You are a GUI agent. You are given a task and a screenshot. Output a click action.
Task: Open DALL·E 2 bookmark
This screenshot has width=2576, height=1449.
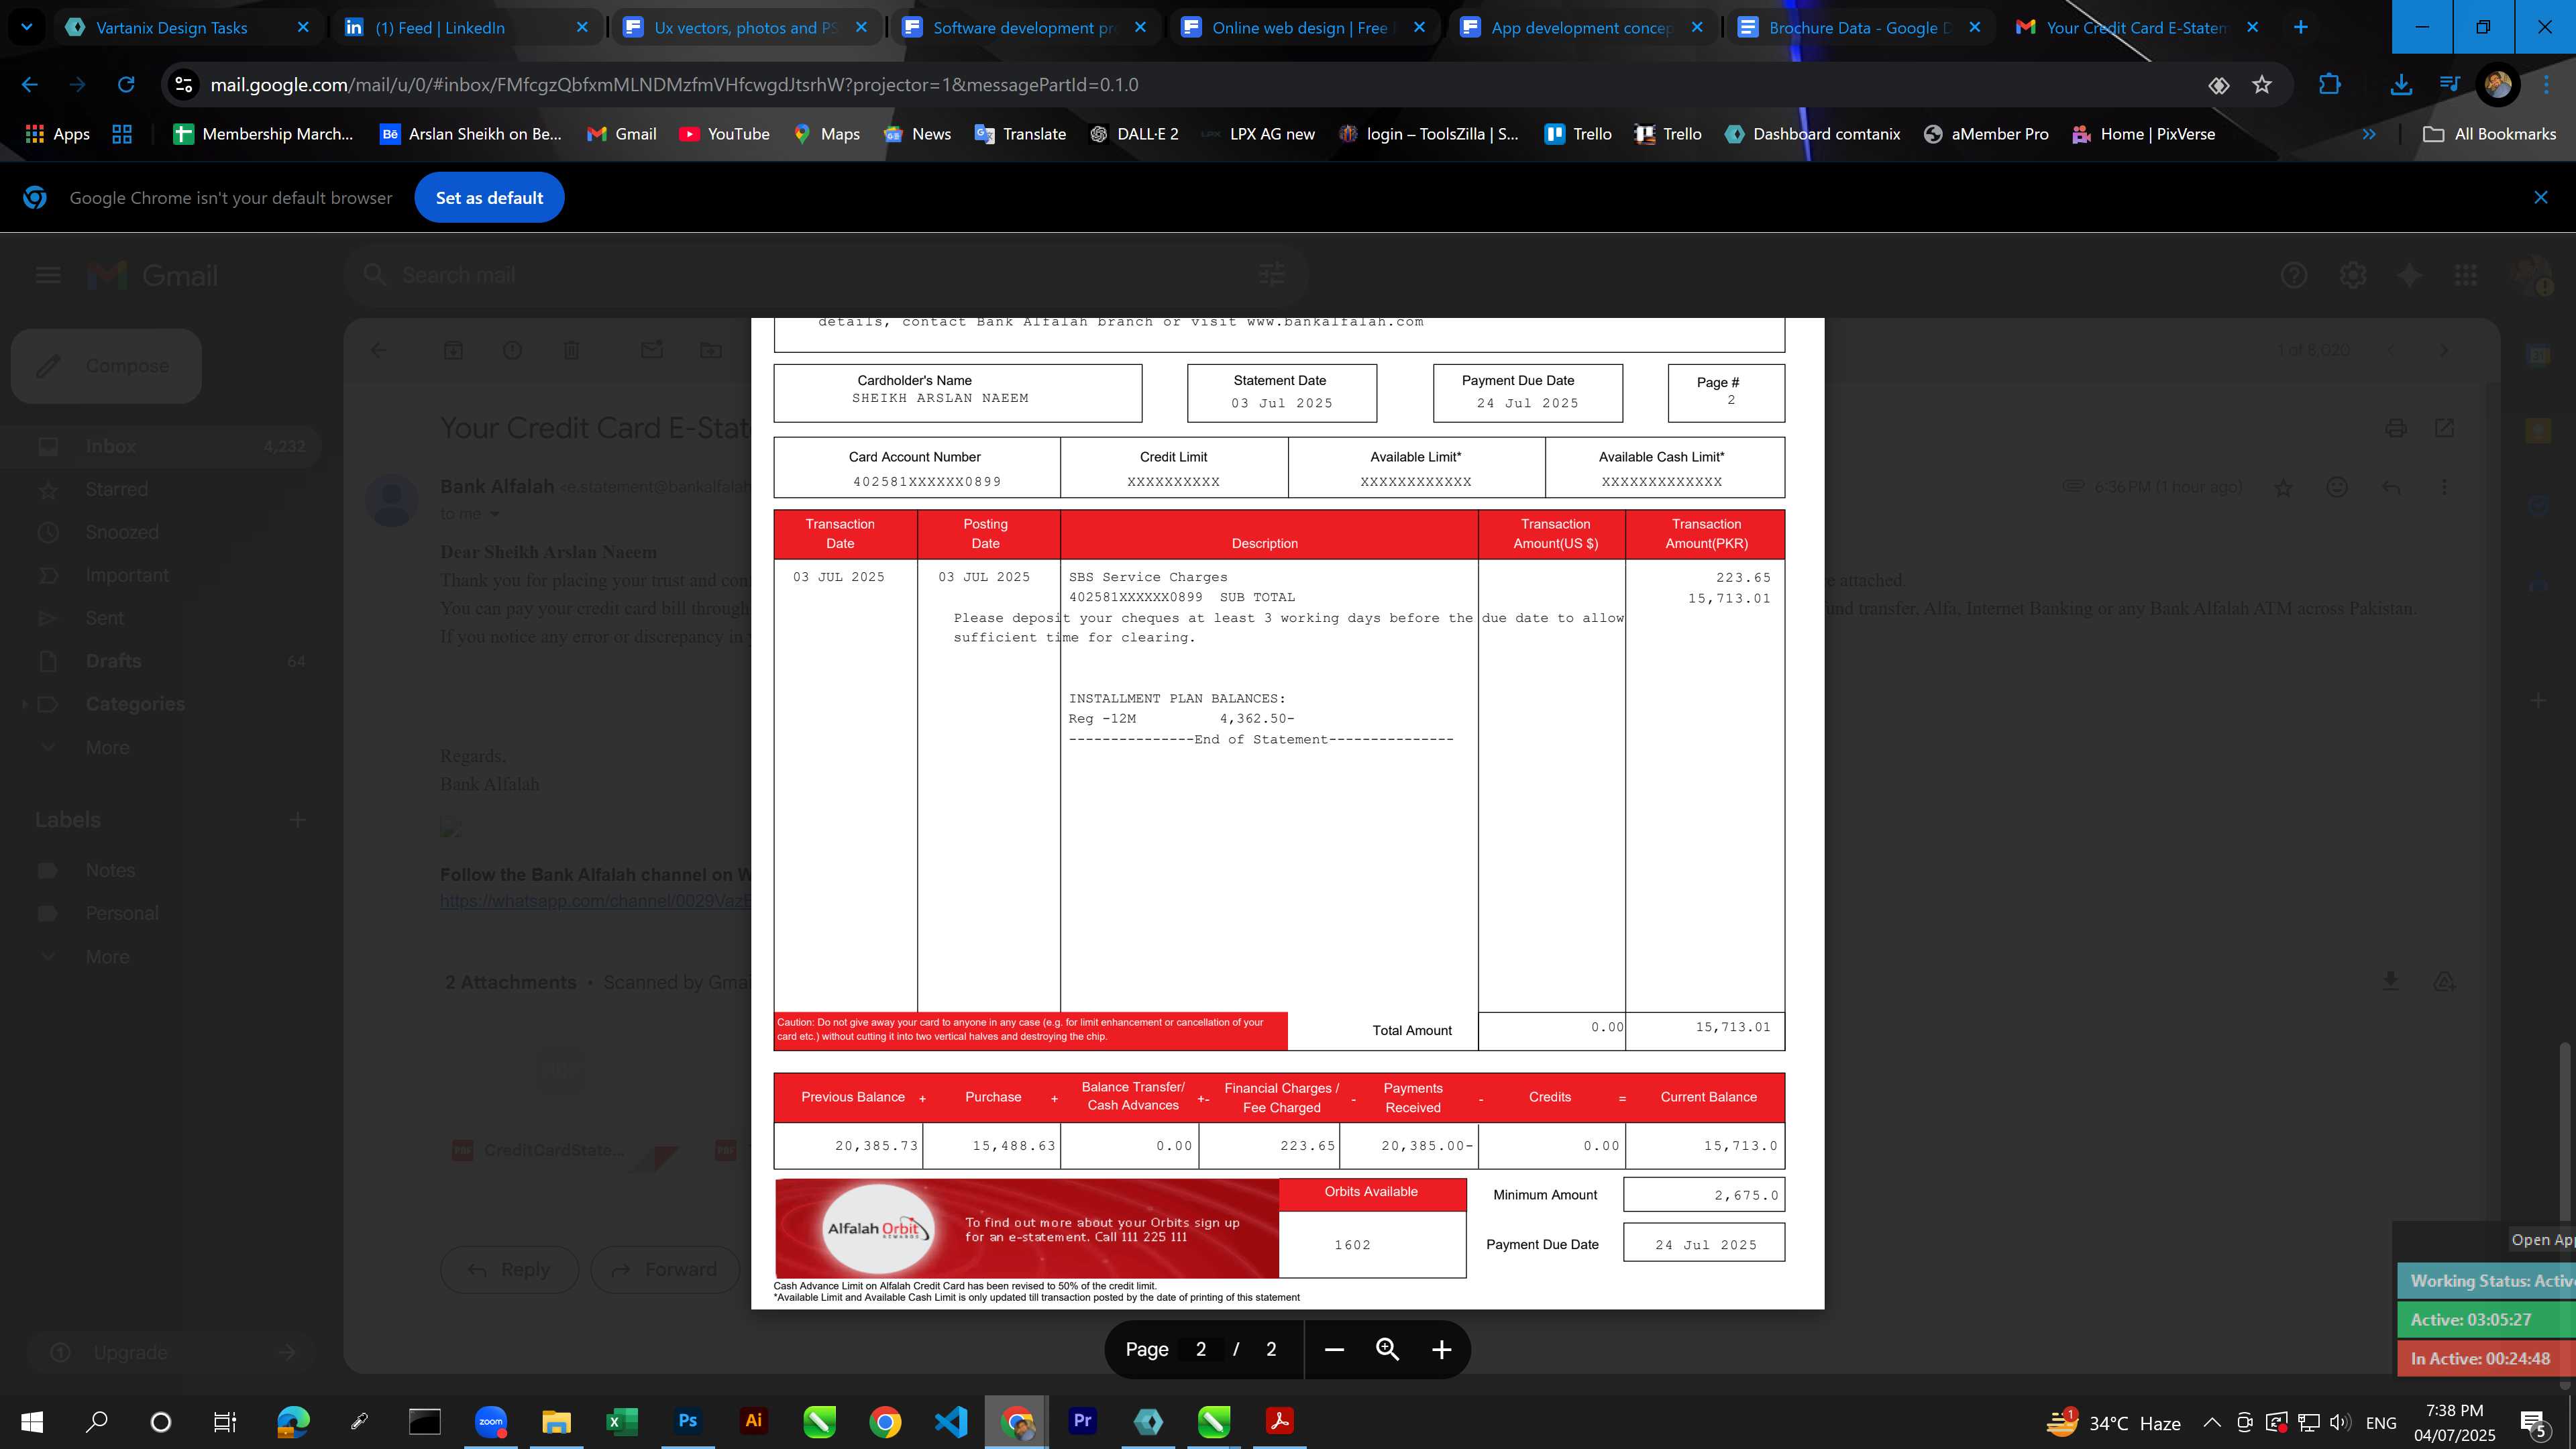1134,134
